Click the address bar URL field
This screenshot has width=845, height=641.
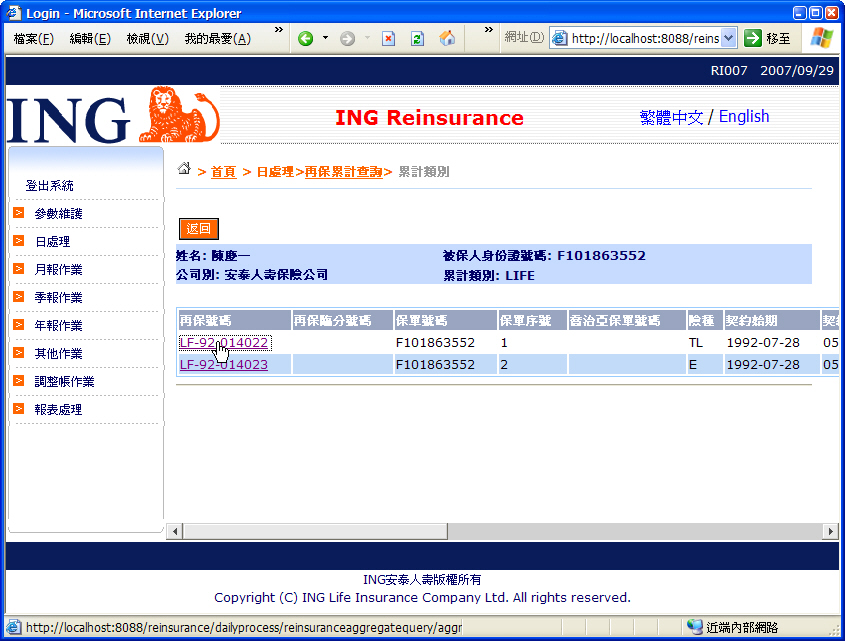(645, 38)
